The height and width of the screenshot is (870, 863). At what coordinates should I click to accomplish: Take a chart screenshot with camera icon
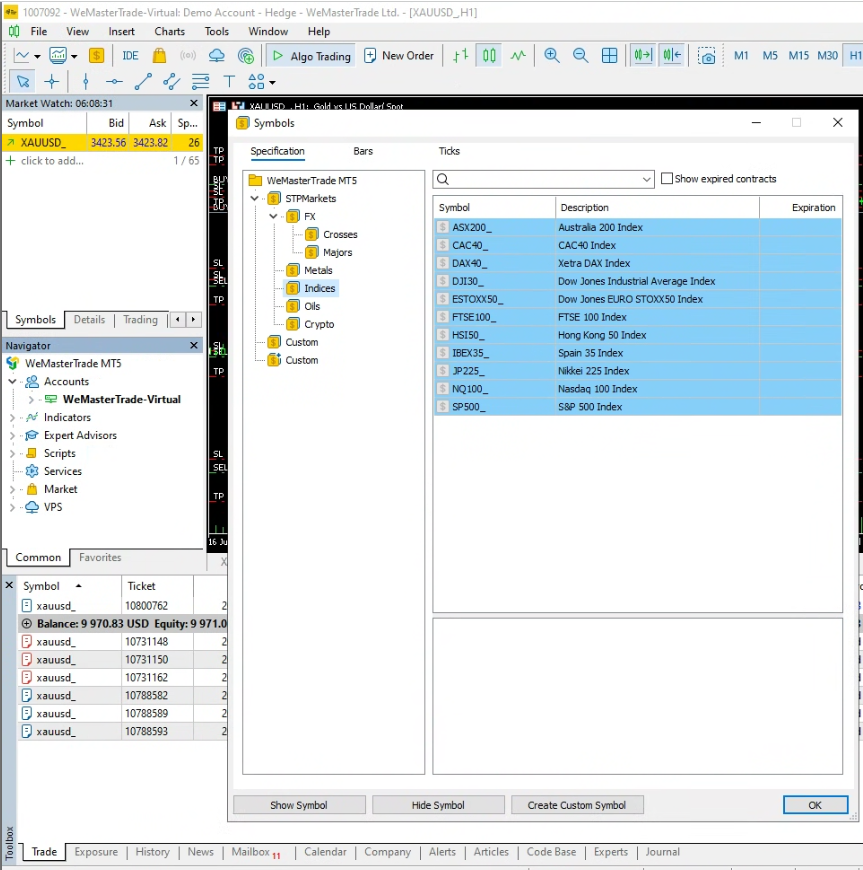tap(706, 56)
